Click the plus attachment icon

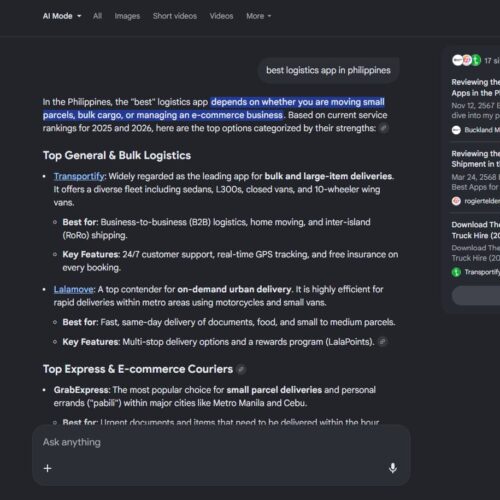[x=48, y=468]
